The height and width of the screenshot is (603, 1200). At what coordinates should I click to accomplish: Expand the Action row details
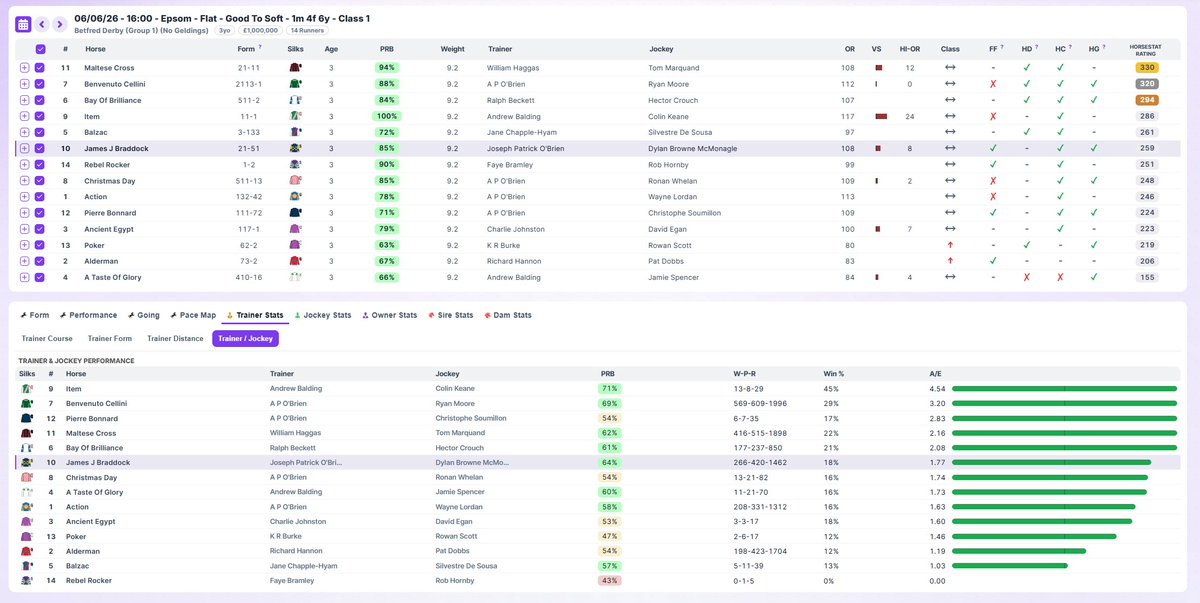(x=24, y=197)
